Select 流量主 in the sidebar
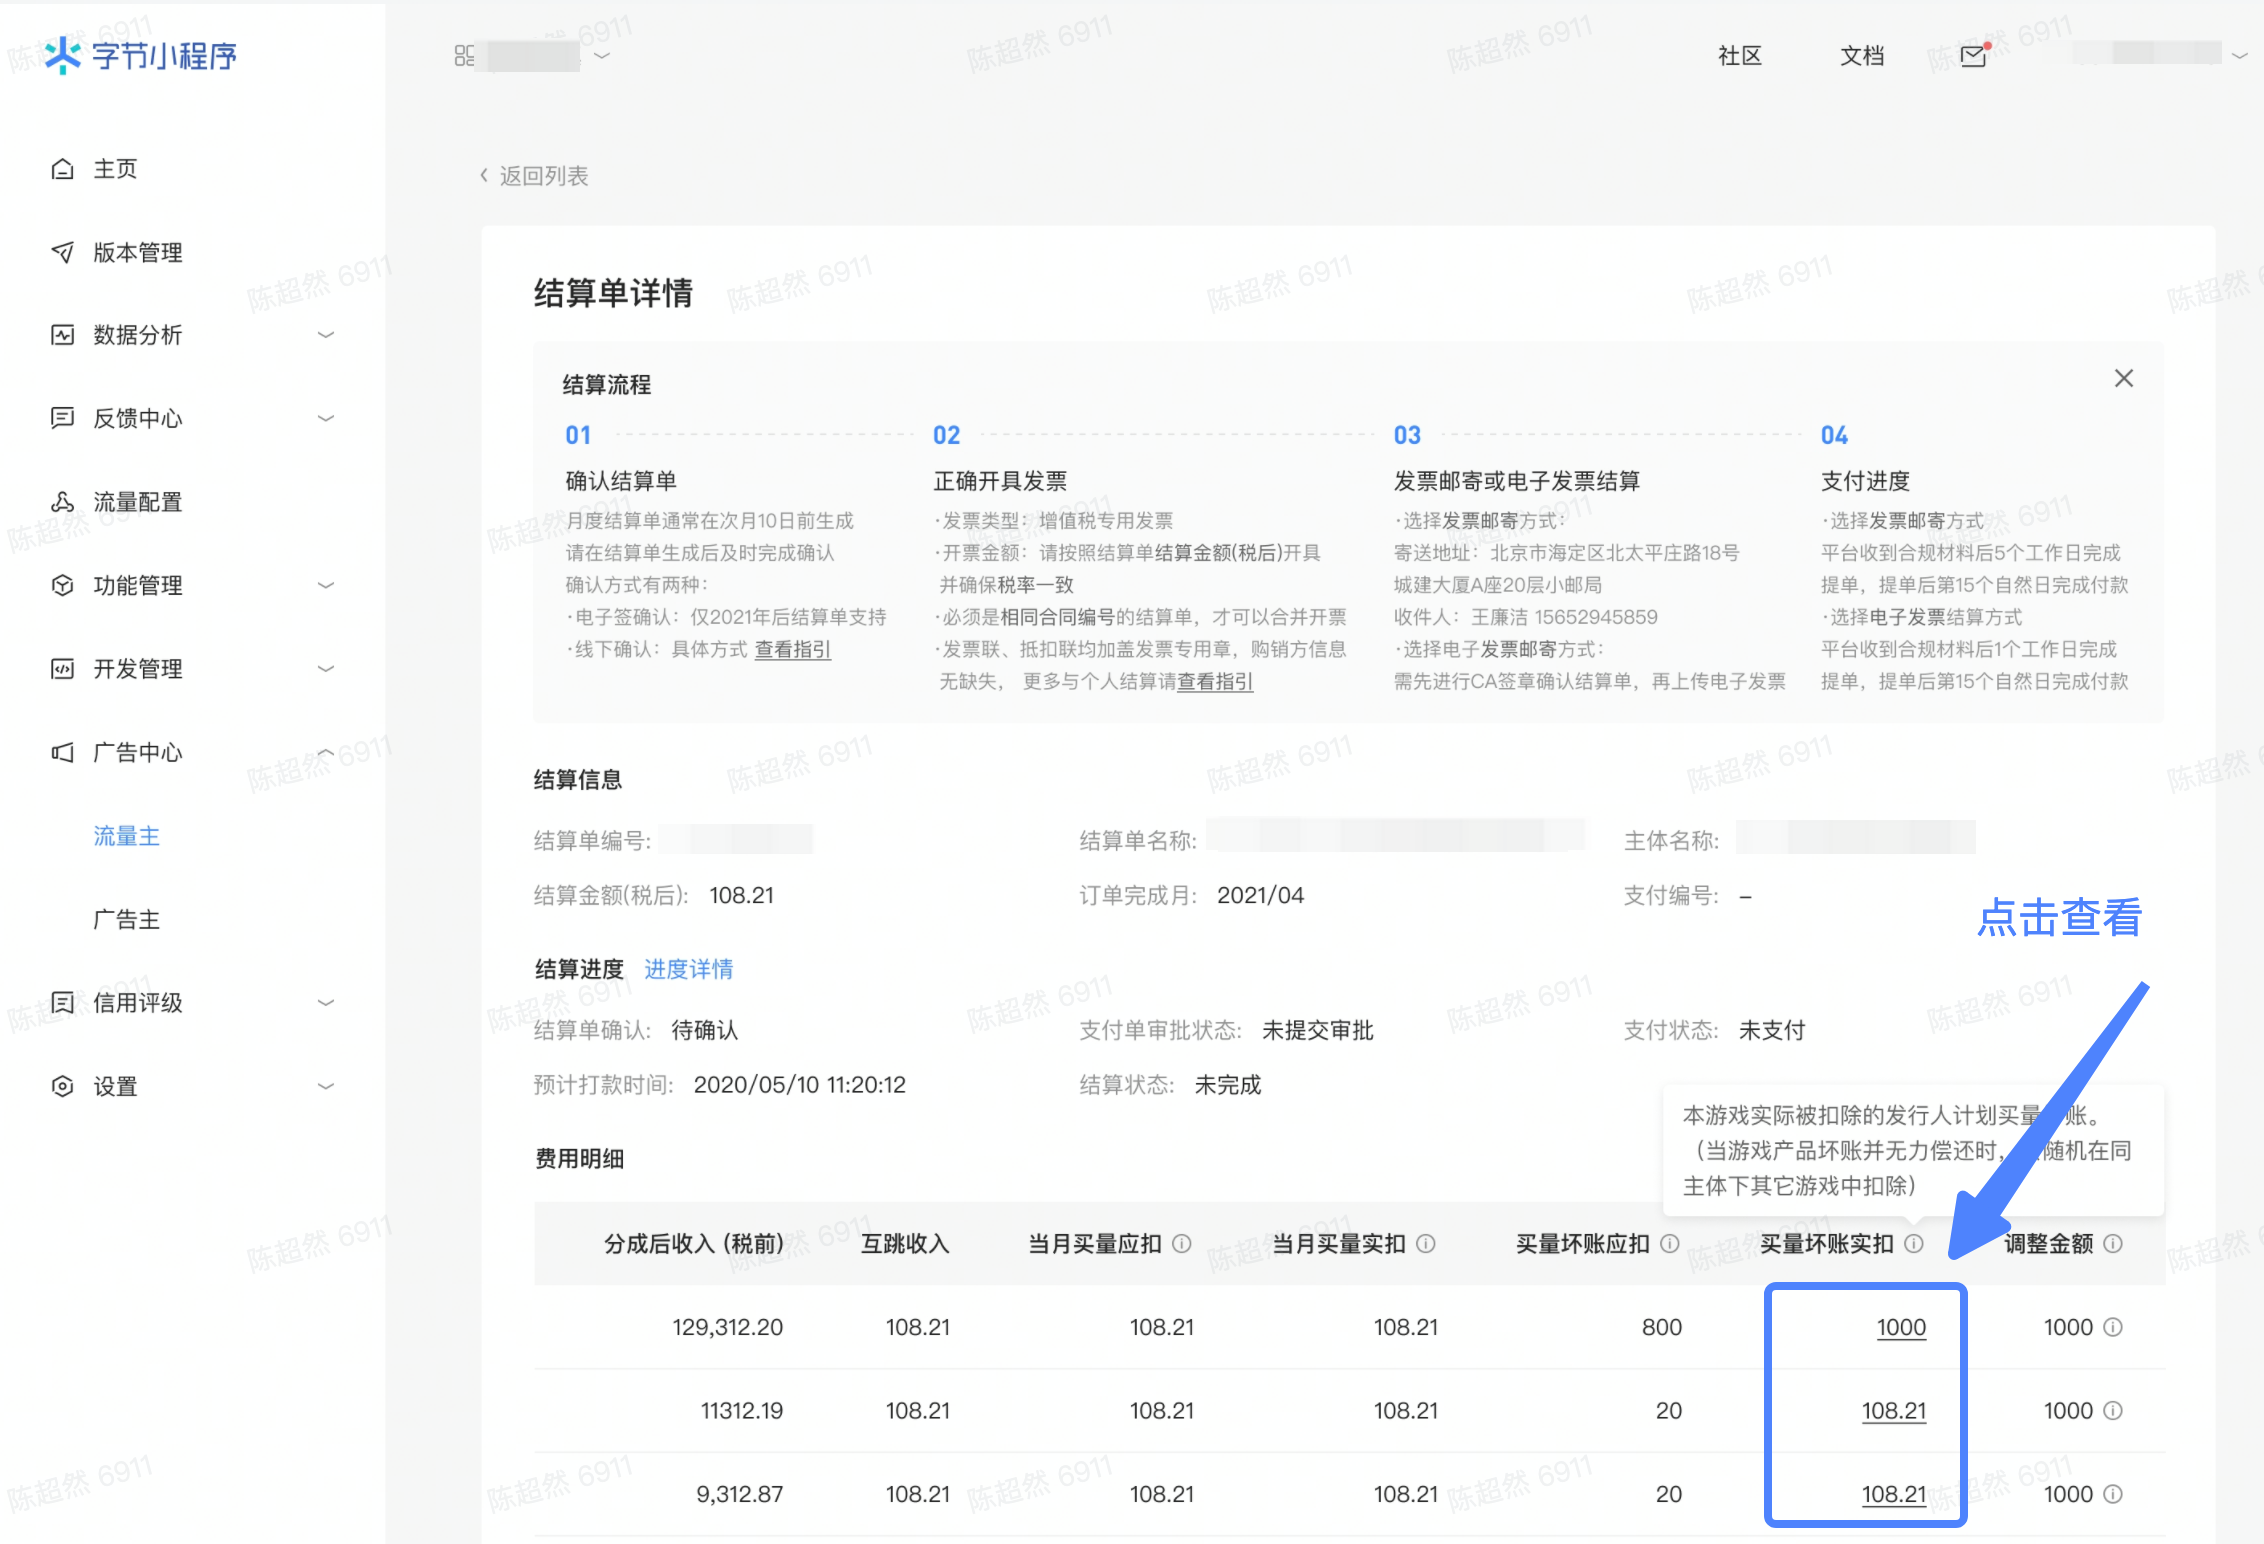This screenshot has height=1544, width=2264. [127, 836]
